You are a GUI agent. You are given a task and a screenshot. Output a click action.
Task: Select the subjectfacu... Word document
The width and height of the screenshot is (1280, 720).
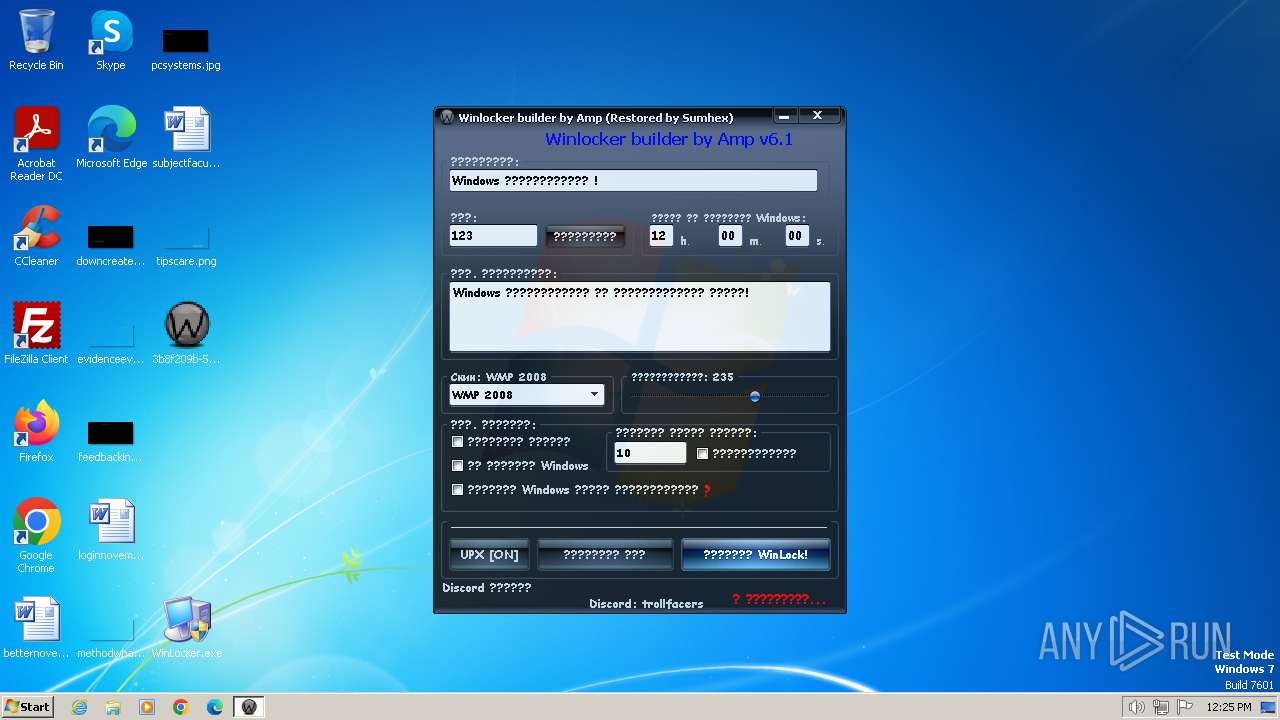pos(186,138)
